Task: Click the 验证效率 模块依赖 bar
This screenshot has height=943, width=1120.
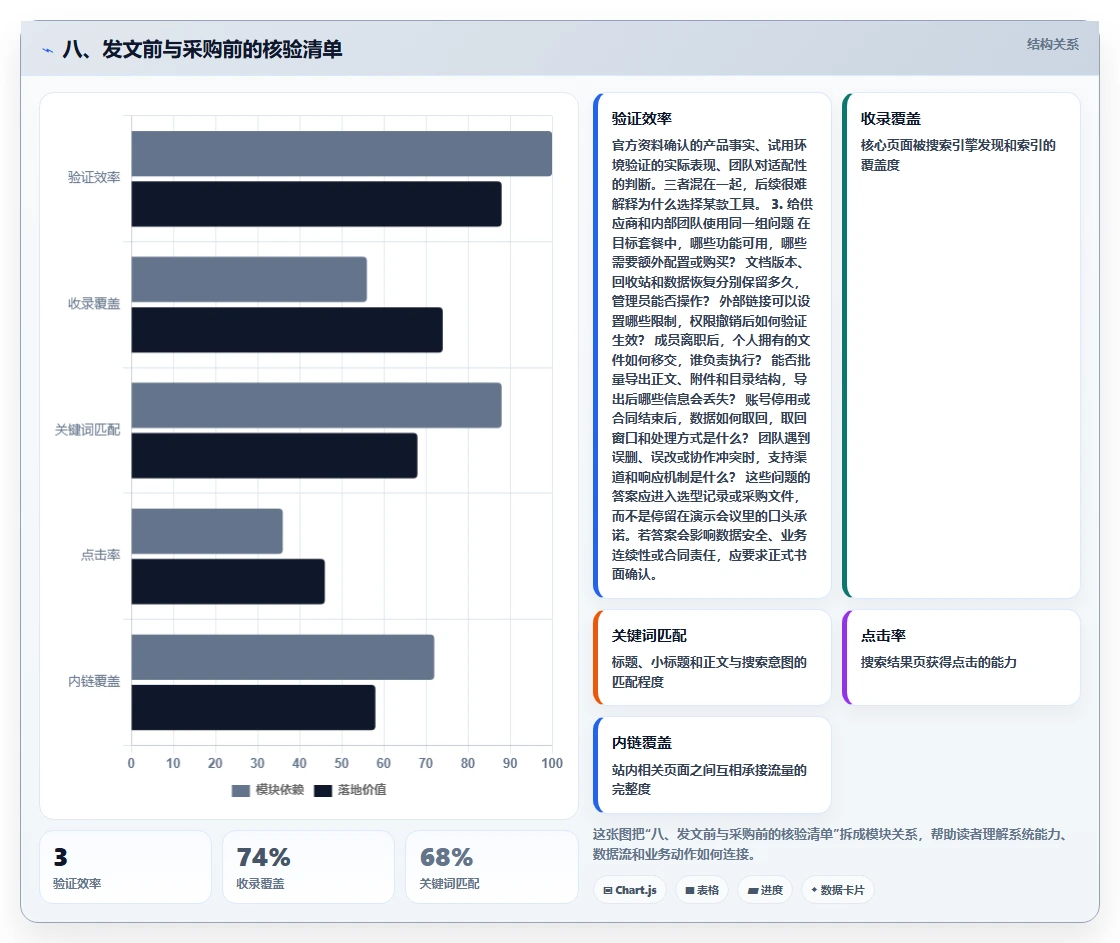Action: [x=341, y=154]
